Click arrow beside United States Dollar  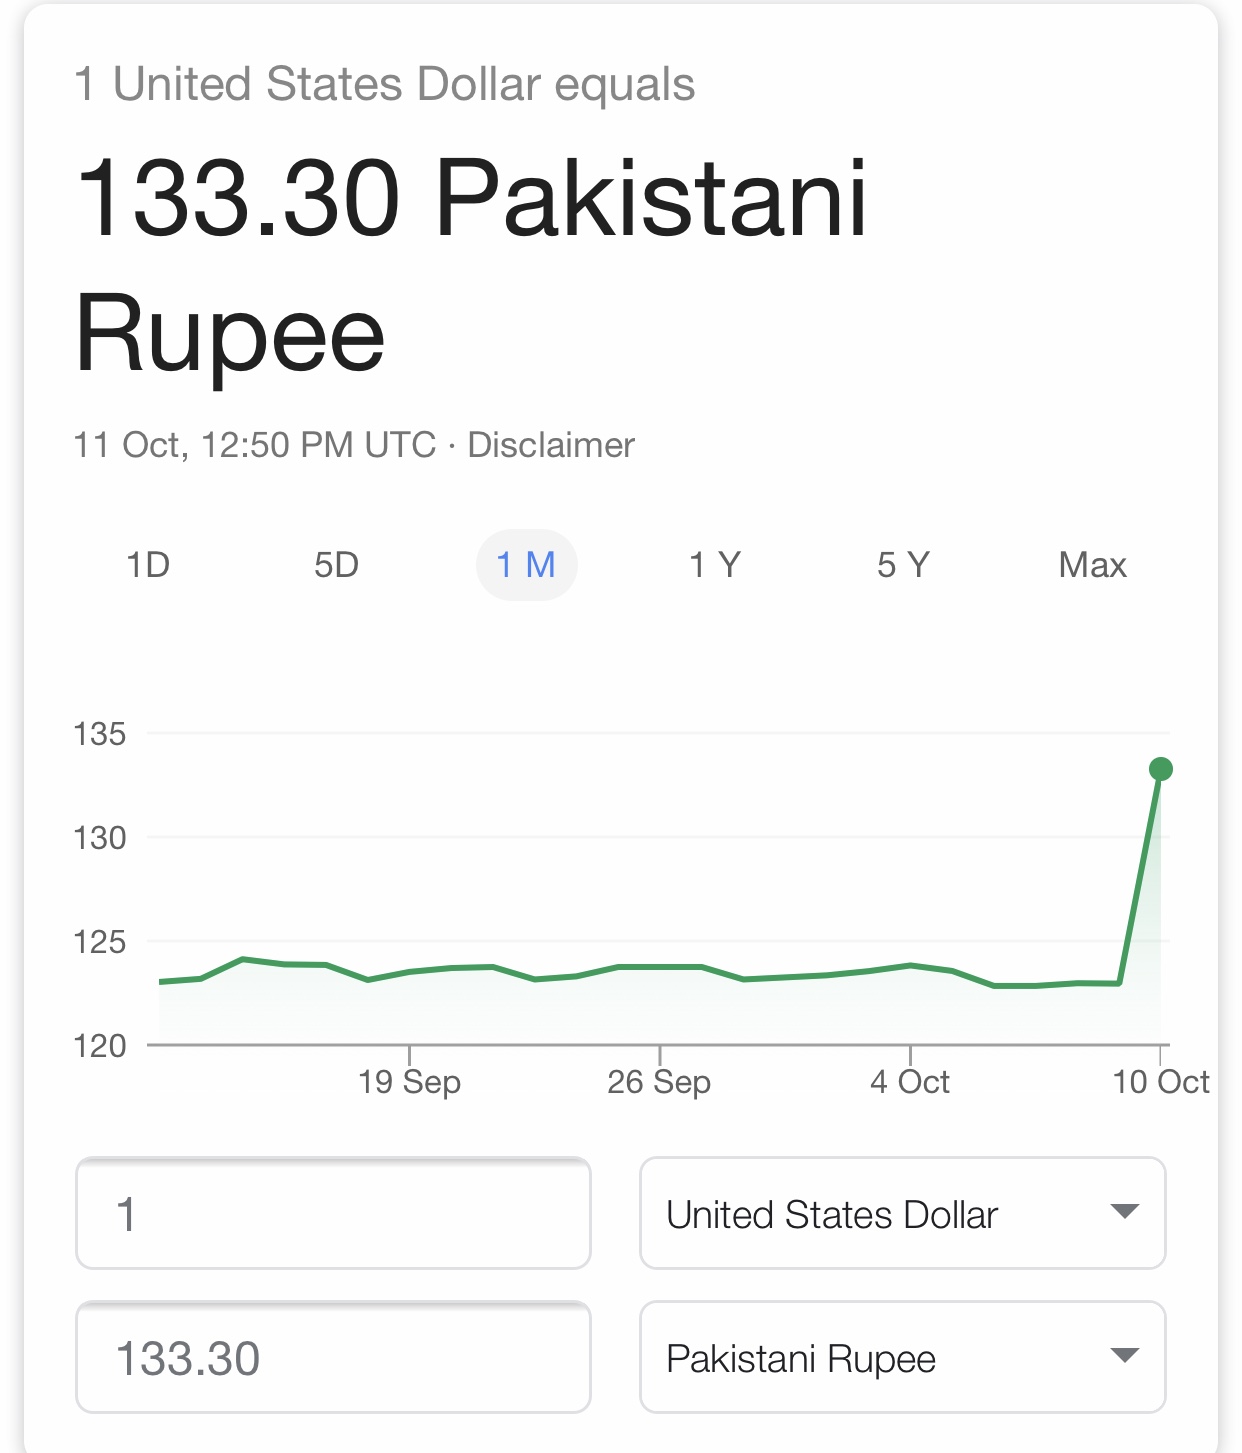click(1125, 1212)
